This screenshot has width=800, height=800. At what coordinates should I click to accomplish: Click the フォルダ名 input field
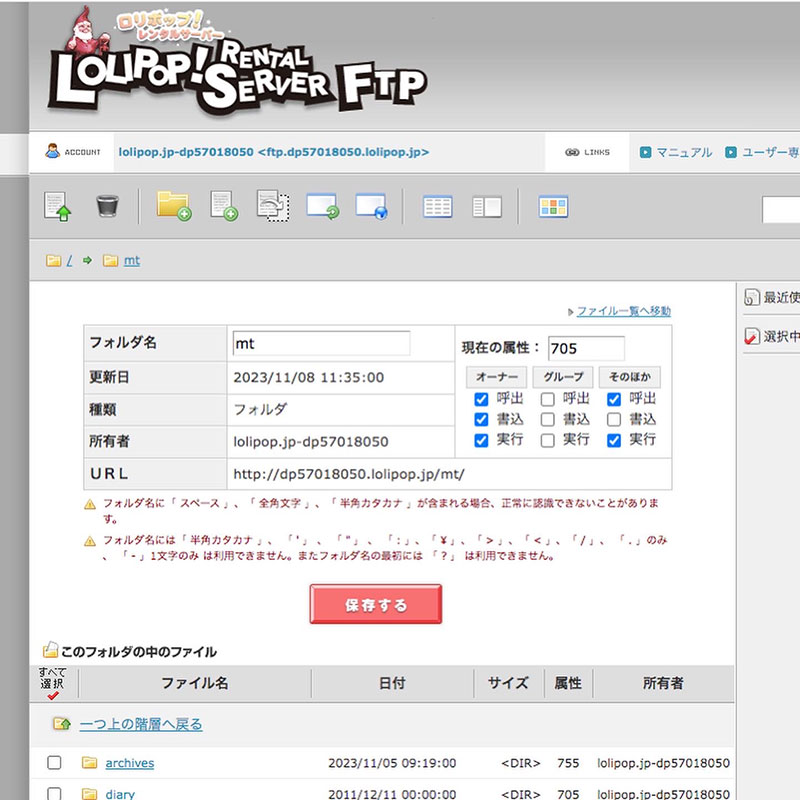click(x=320, y=343)
